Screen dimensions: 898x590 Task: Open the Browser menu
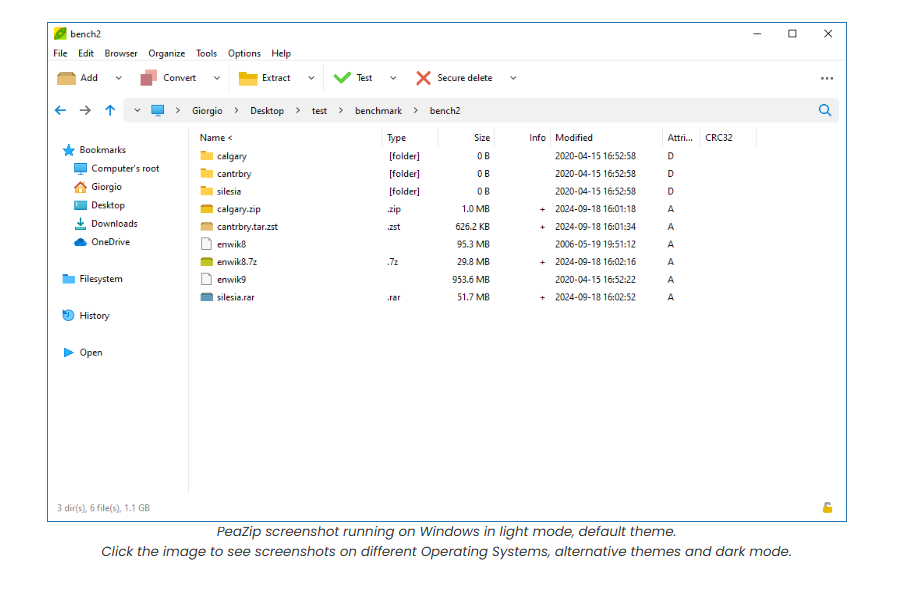click(x=121, y=53)
